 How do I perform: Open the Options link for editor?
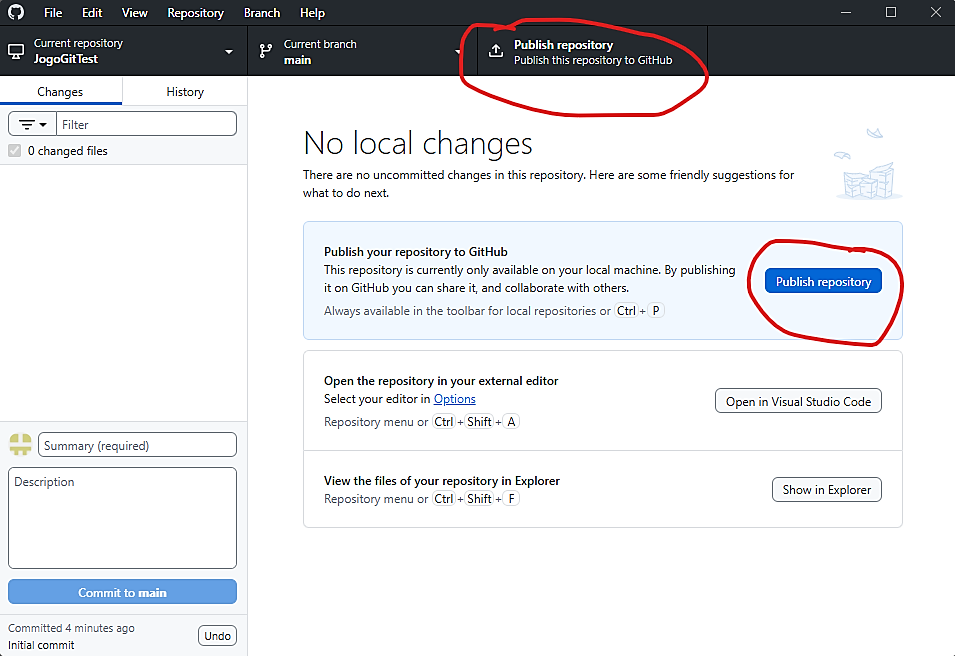pyautogui.click(x=454, y=399)
